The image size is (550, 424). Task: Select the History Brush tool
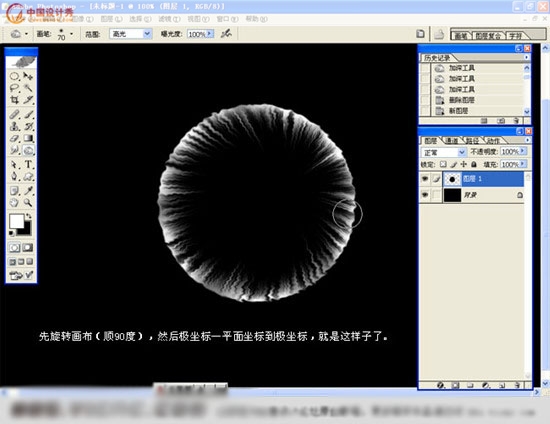(x=28, y=126)
